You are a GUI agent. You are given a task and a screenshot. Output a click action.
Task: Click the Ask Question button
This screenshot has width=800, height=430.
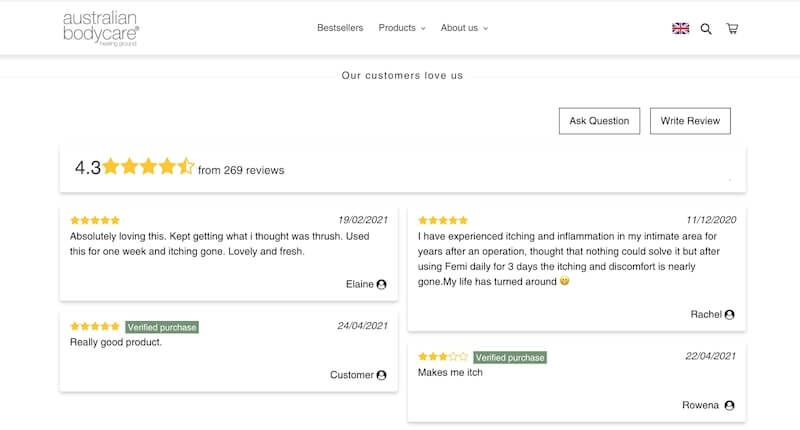point(599,121)
